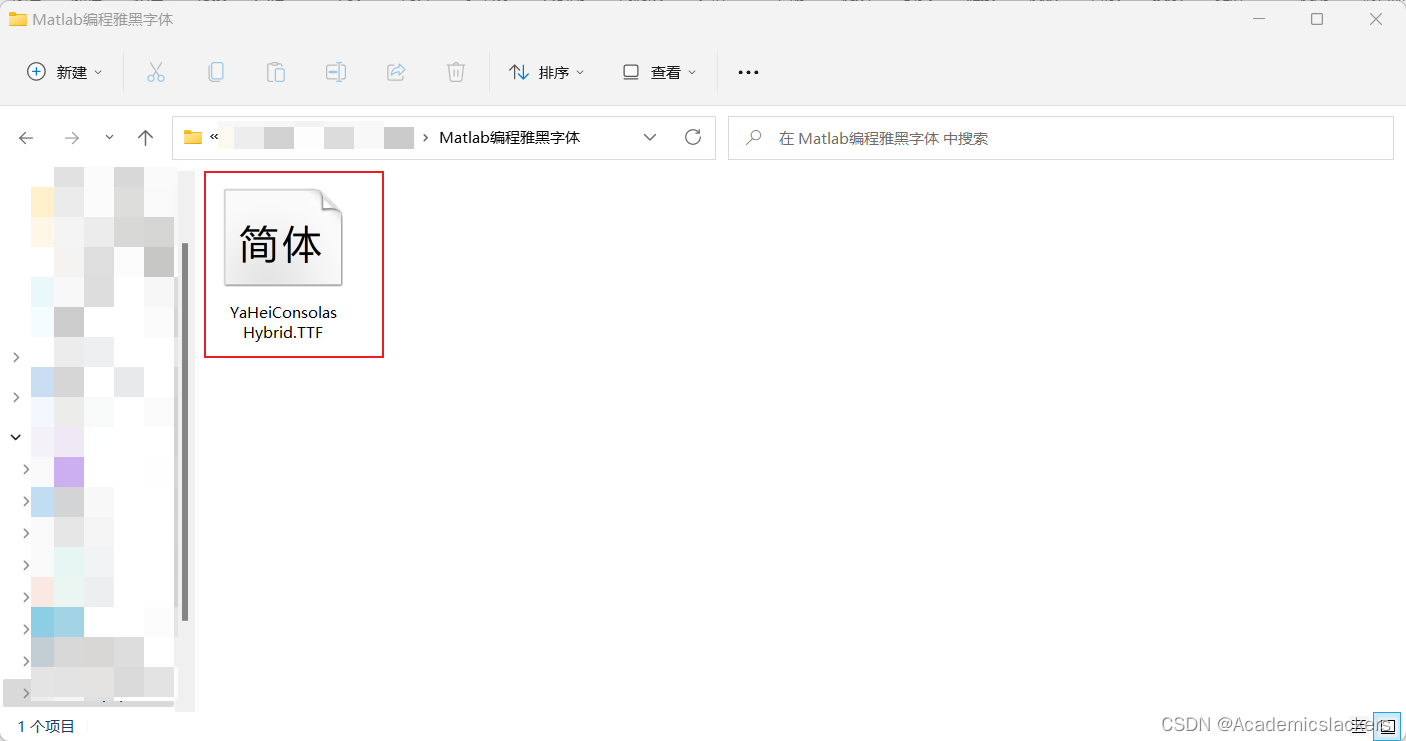Viewport: 1406px width, 741px height.
Task: Go back to the previous folder
Action: (x=26, y=137)
